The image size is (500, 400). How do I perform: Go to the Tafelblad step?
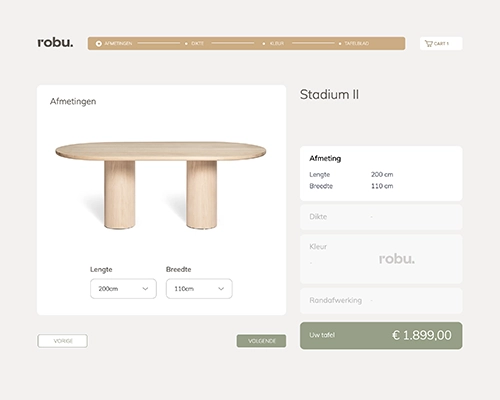pos(357,43)
